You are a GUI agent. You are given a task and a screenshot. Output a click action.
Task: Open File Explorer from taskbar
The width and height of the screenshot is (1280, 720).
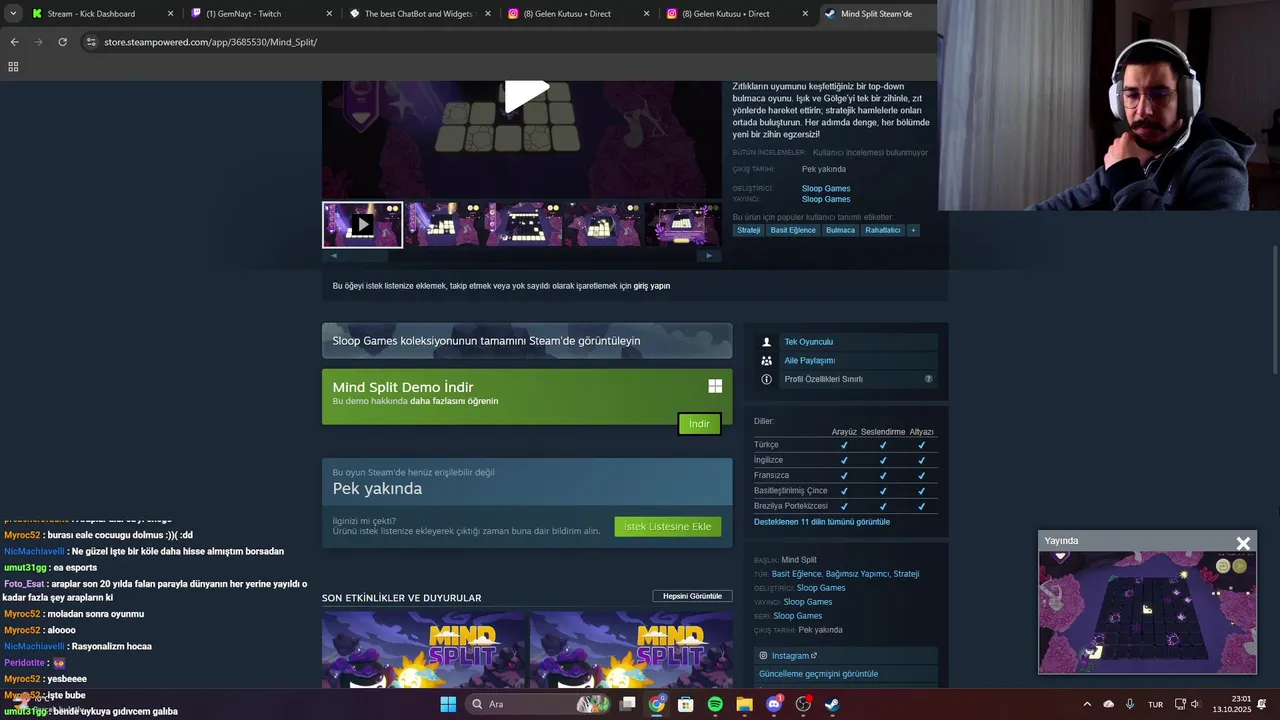tap(744, 704)
